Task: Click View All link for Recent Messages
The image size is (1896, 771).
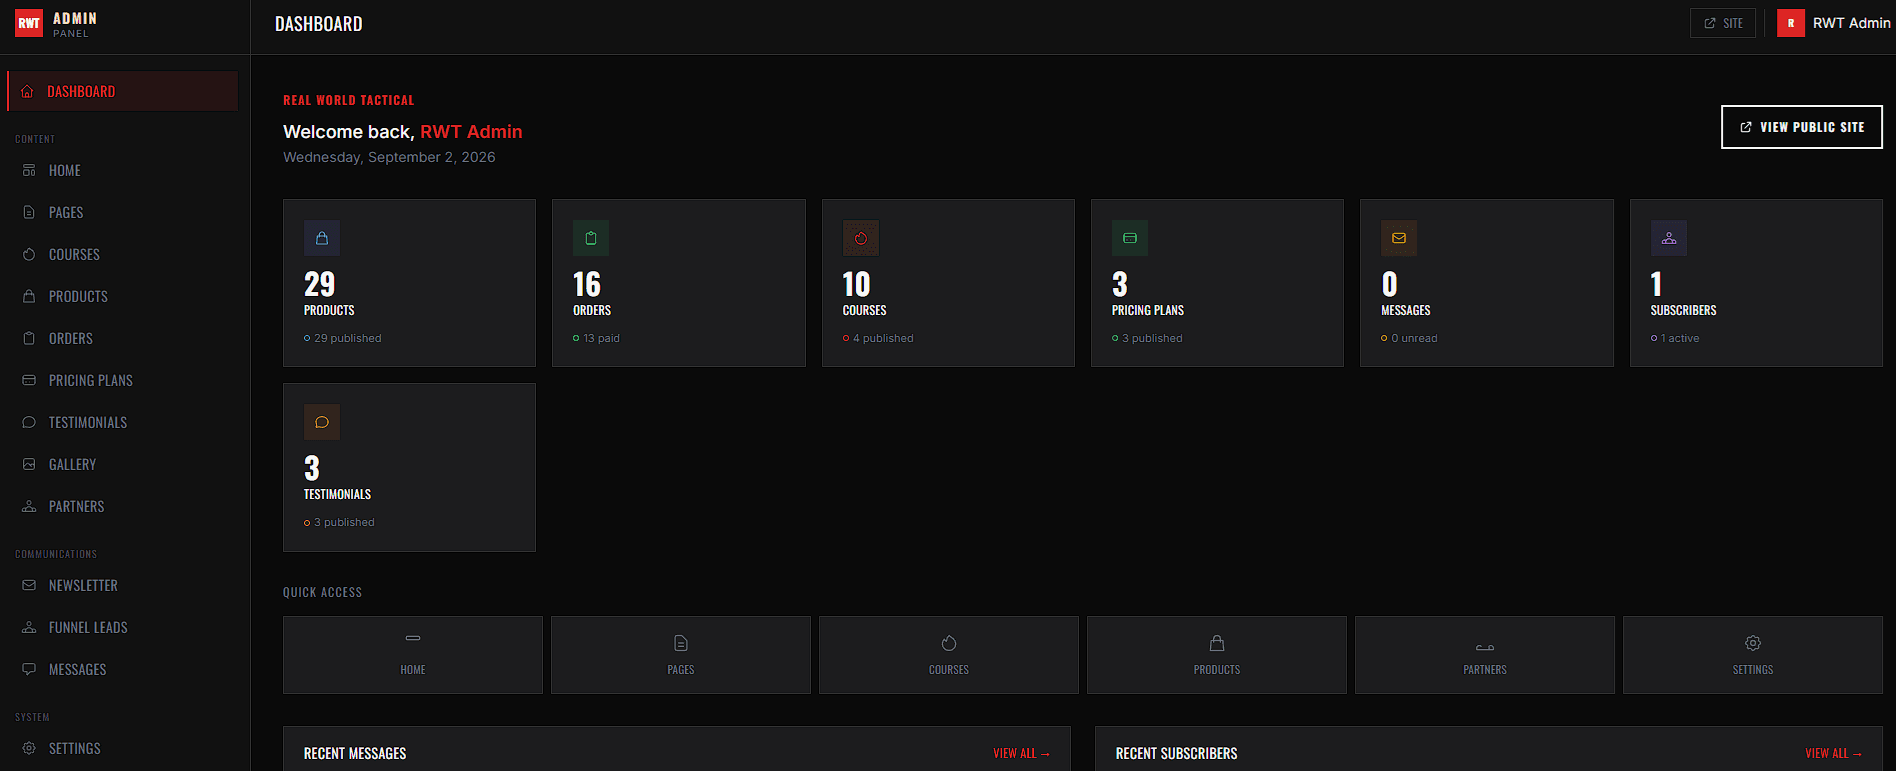Action: tap(1021, 753)
